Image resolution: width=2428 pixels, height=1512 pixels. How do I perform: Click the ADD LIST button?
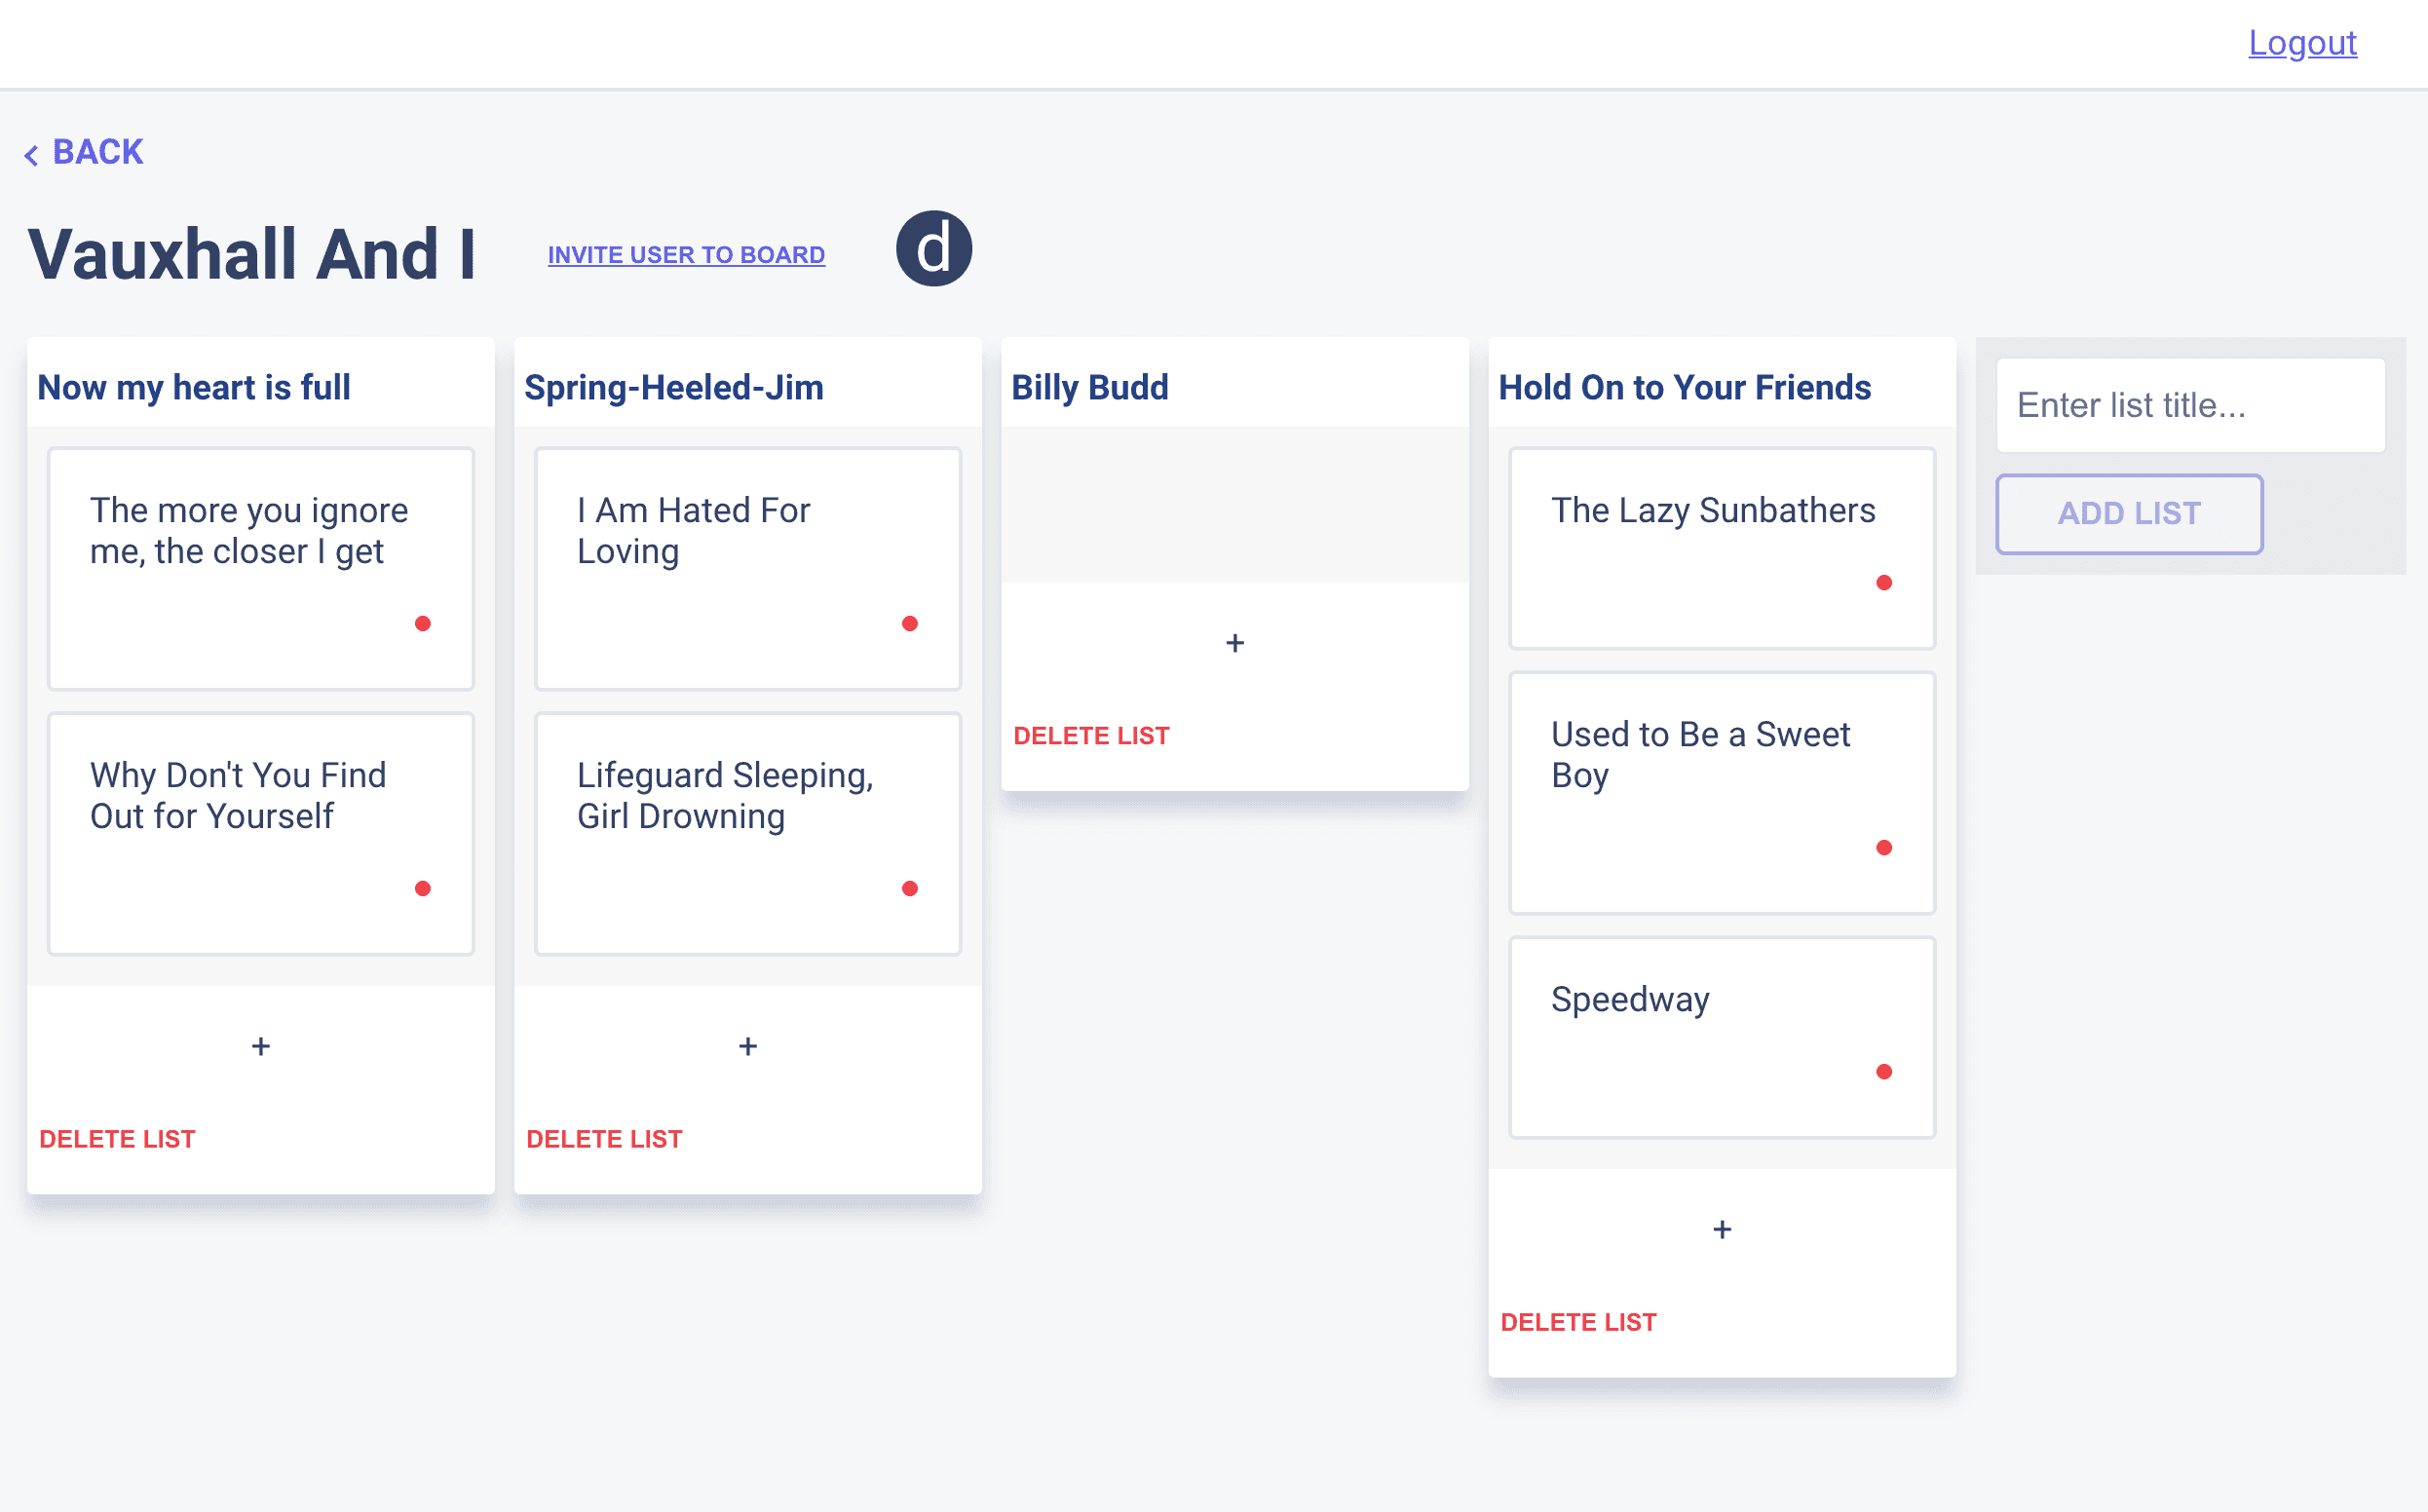tap(2129, 514)
